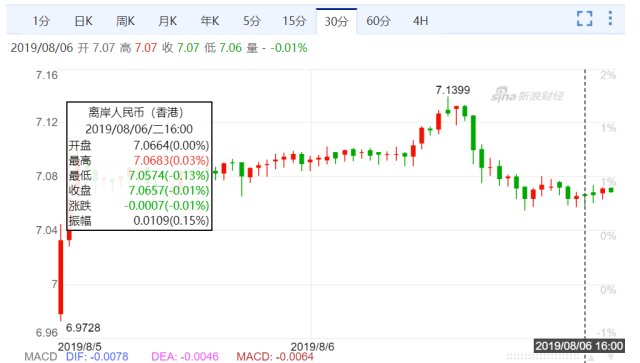Click the MACD indicator name label

click(41, 357)
